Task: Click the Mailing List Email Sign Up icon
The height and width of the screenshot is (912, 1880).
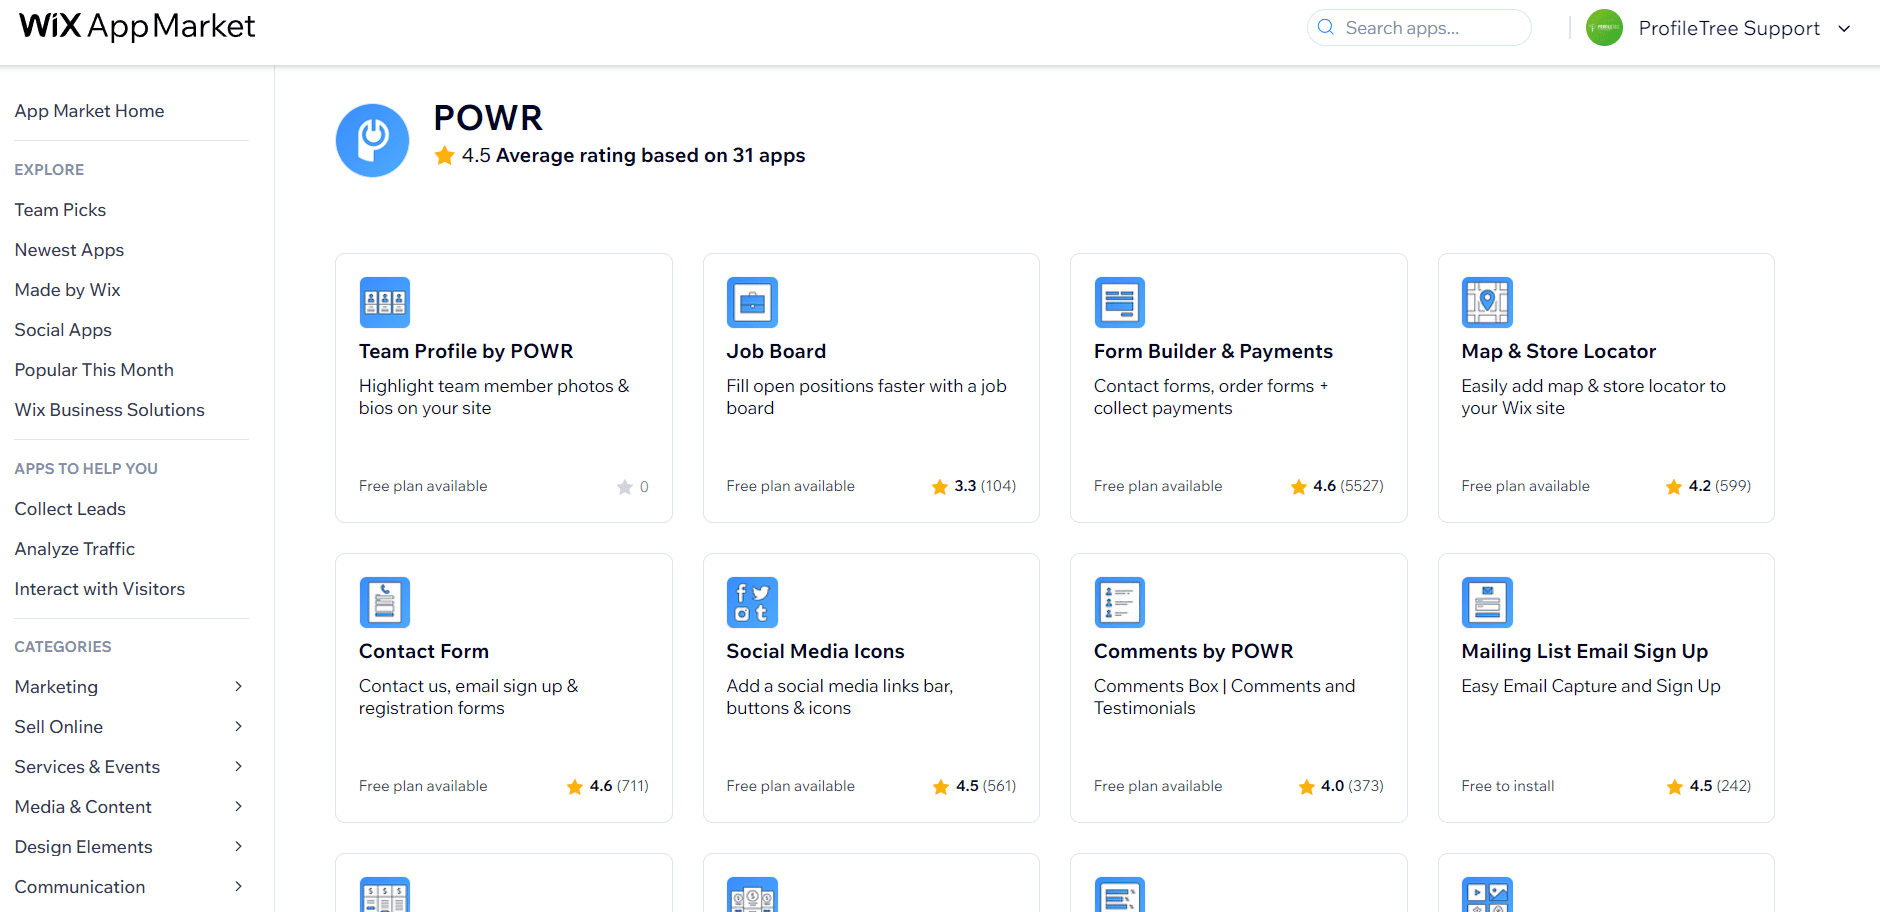Action: (1487, 602)
